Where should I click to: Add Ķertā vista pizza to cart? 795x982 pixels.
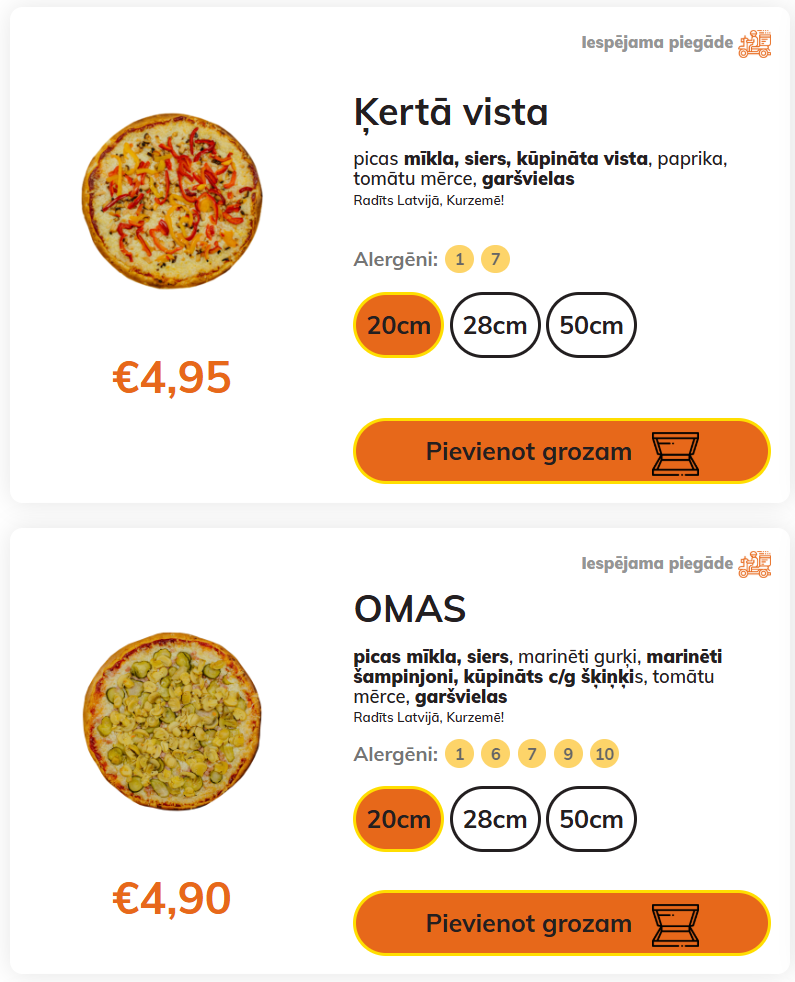(x=530, y=451)
